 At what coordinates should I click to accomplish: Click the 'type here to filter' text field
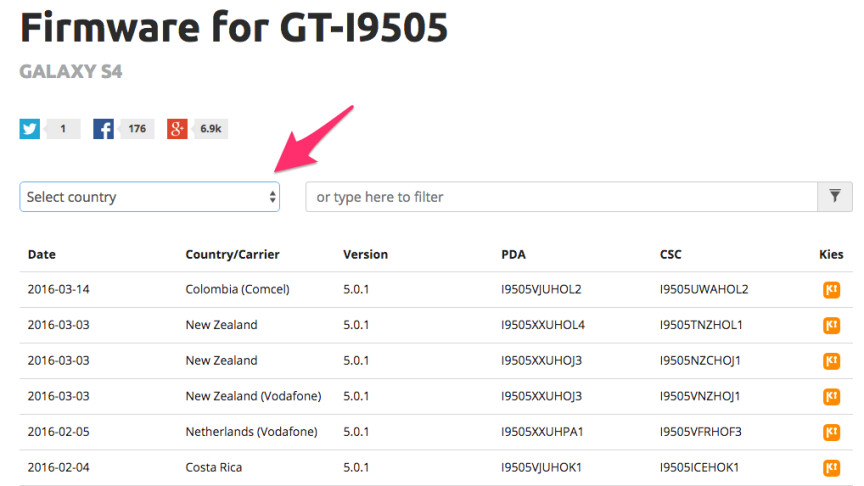[560, 197]
